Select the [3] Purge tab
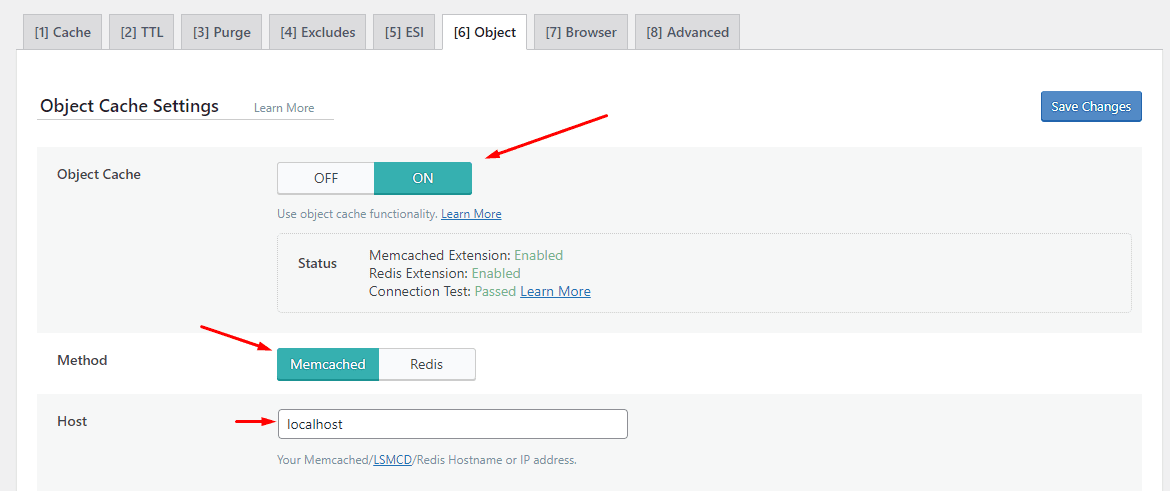Image resolution: width=1170 pixels, height=491 pixels. [x=222, y=32]
